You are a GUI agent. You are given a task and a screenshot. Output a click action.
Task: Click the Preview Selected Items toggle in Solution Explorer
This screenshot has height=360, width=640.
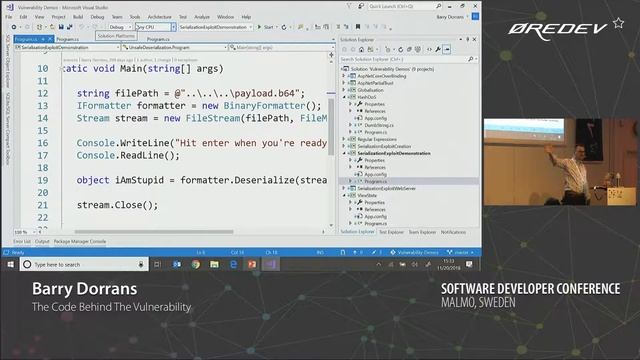click(447, 49)
